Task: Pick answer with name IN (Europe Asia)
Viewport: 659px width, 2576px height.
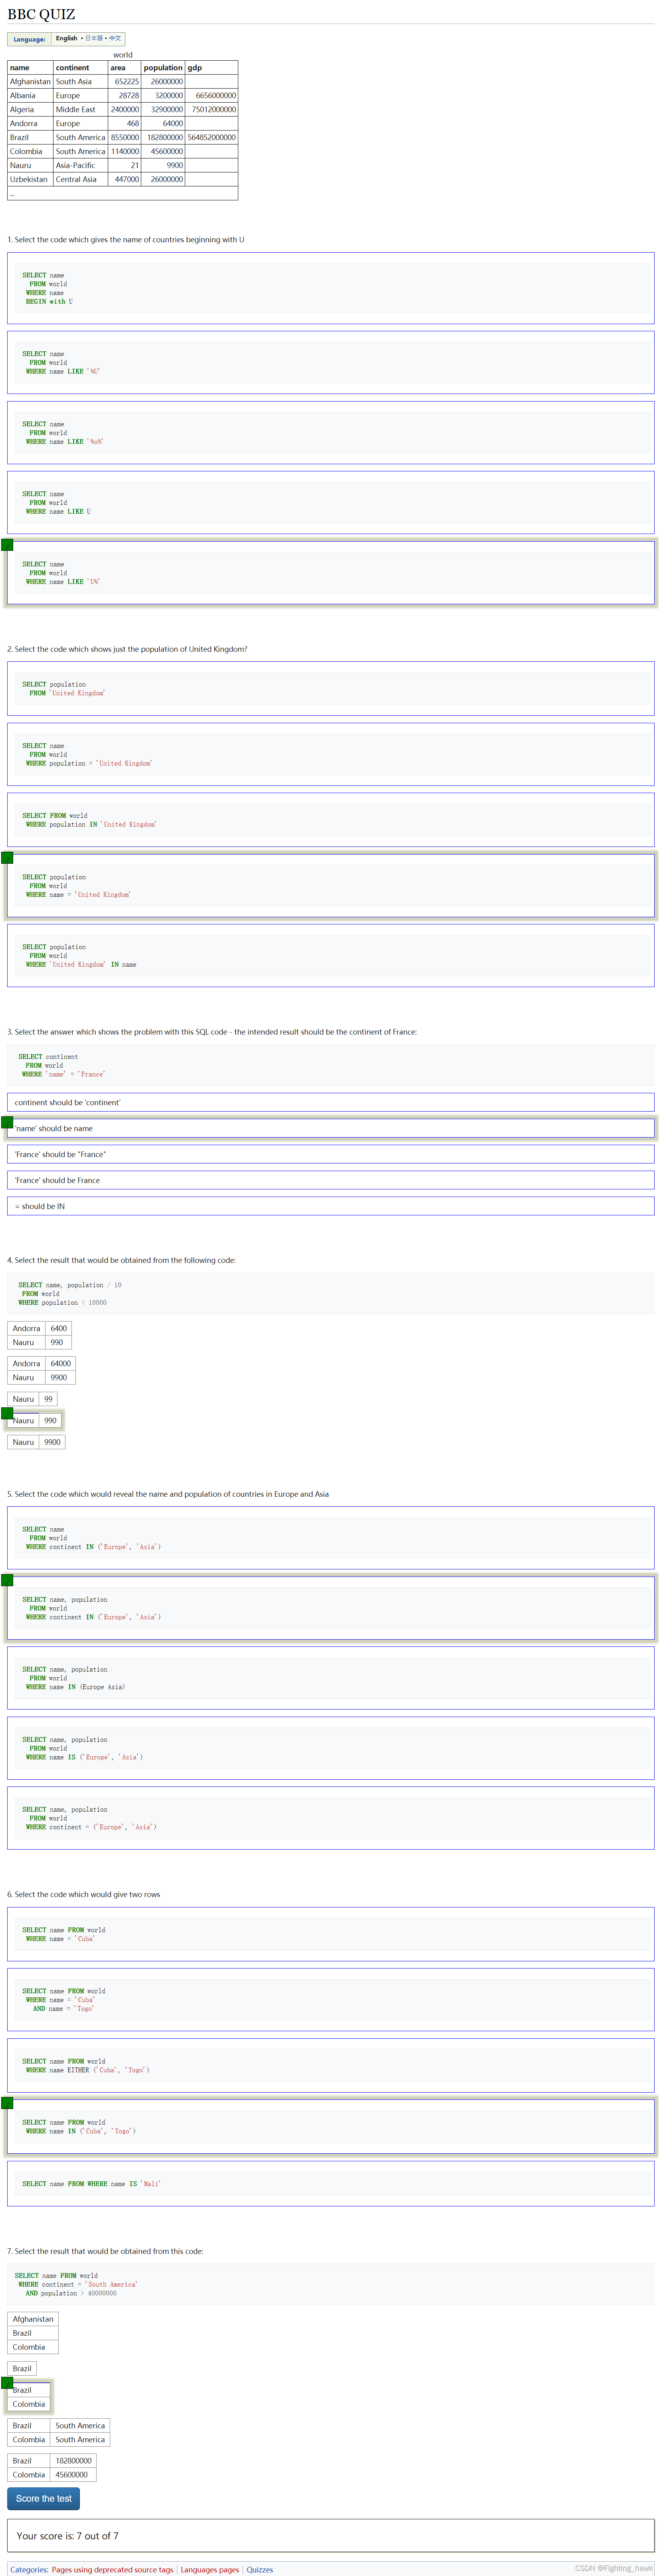Action: click(x=330, y=1678)
